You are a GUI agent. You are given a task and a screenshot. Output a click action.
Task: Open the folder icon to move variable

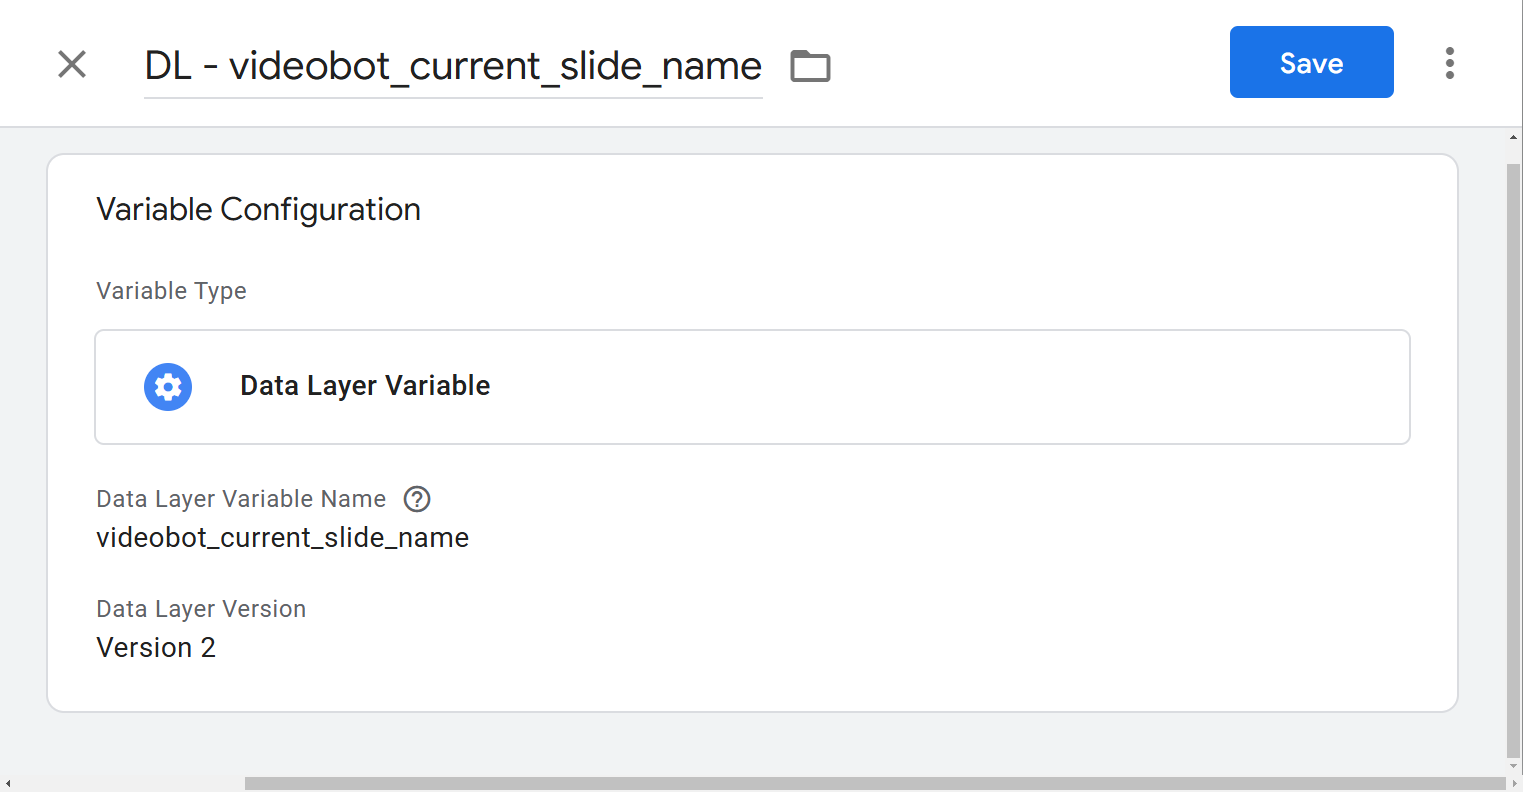(x=810, y=64)
